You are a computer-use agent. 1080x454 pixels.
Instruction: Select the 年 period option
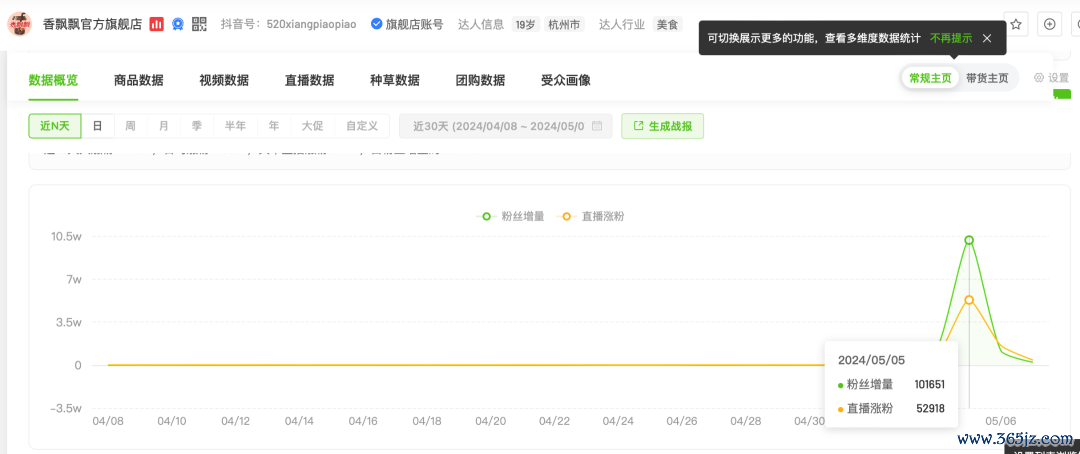[274, 126]
